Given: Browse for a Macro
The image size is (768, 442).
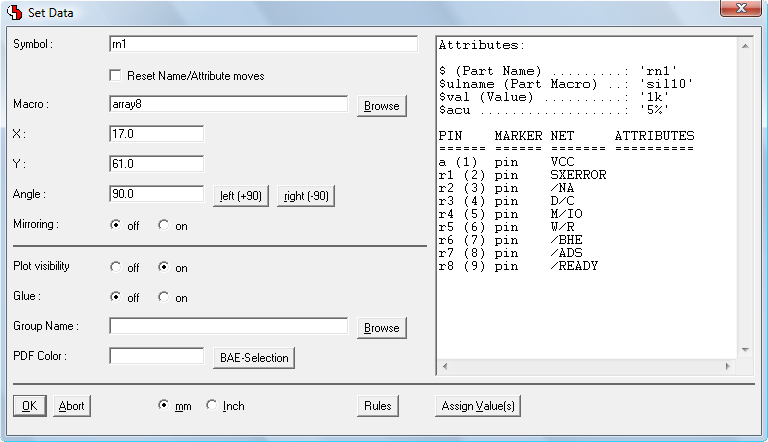Looking at the screenshot, I should [x=381, y=106].
